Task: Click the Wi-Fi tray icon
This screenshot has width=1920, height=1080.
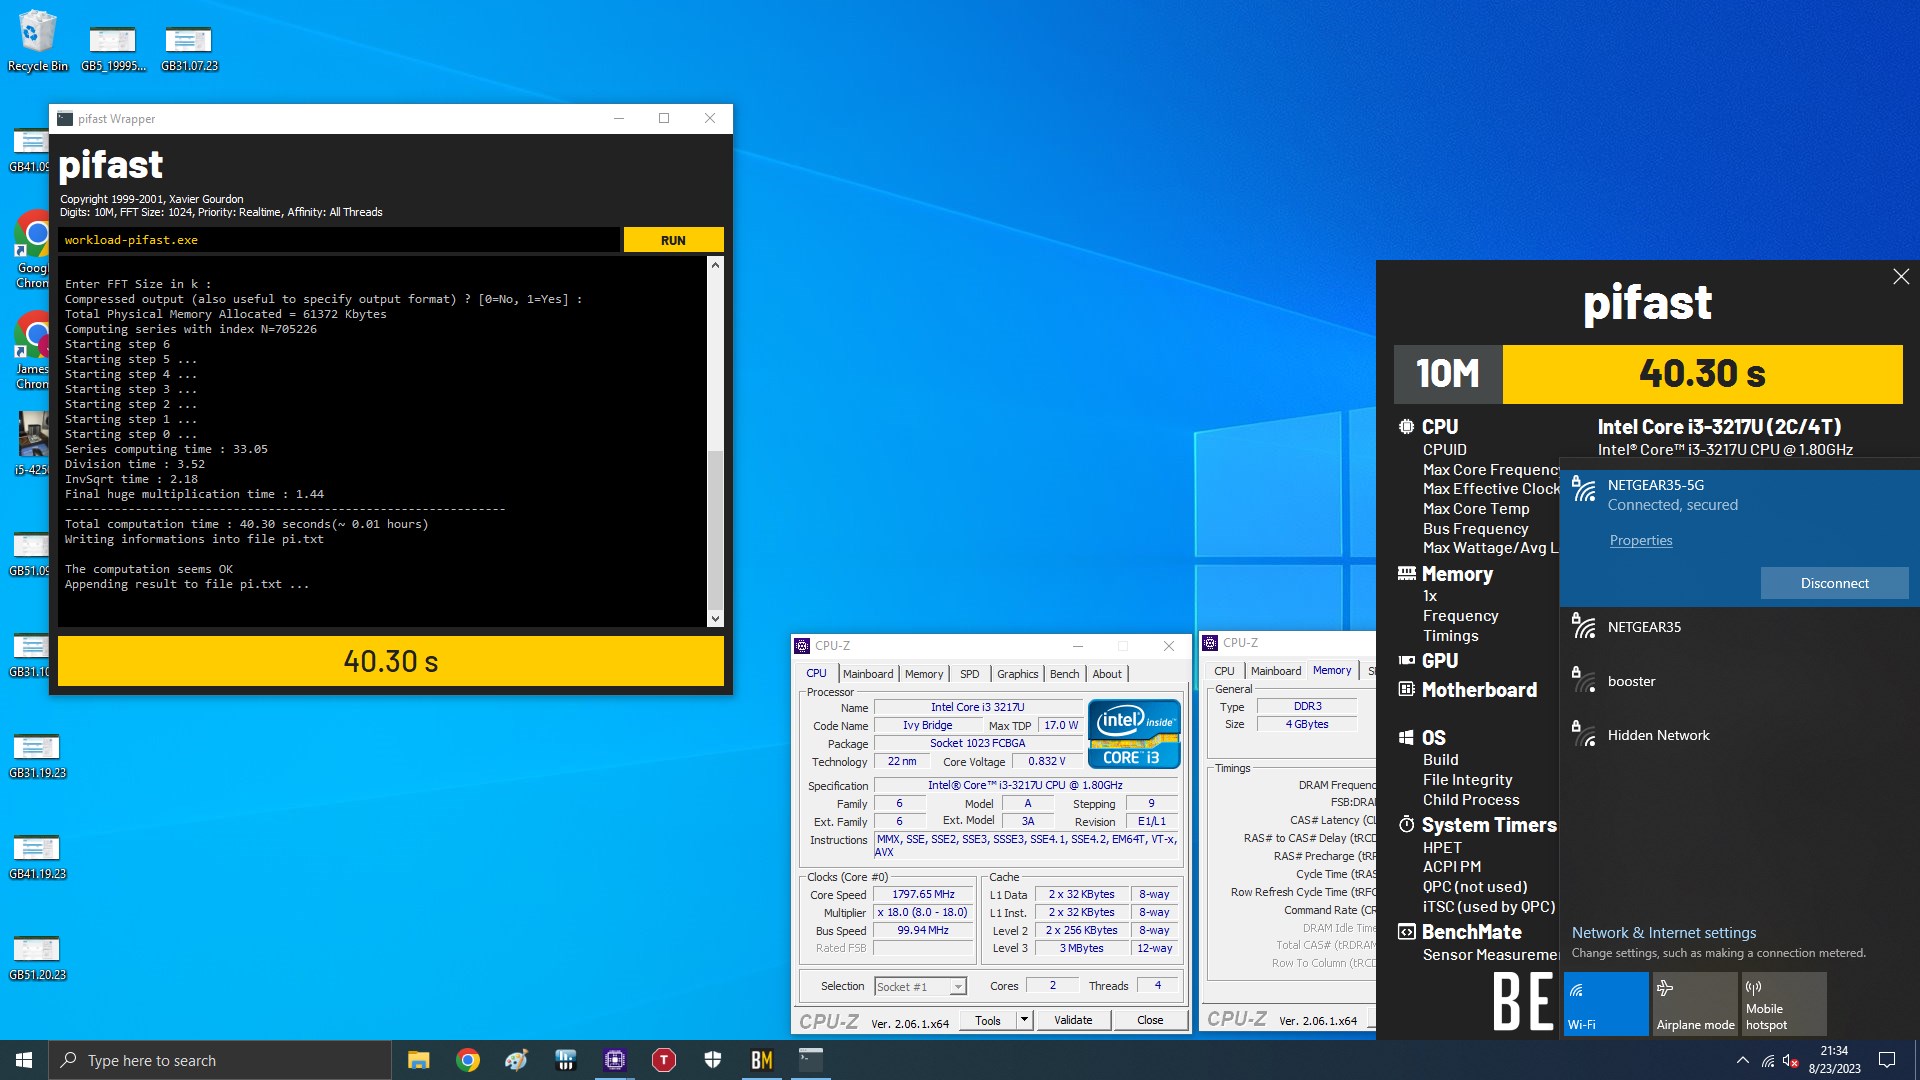Action: (x=1768, y=1060)
